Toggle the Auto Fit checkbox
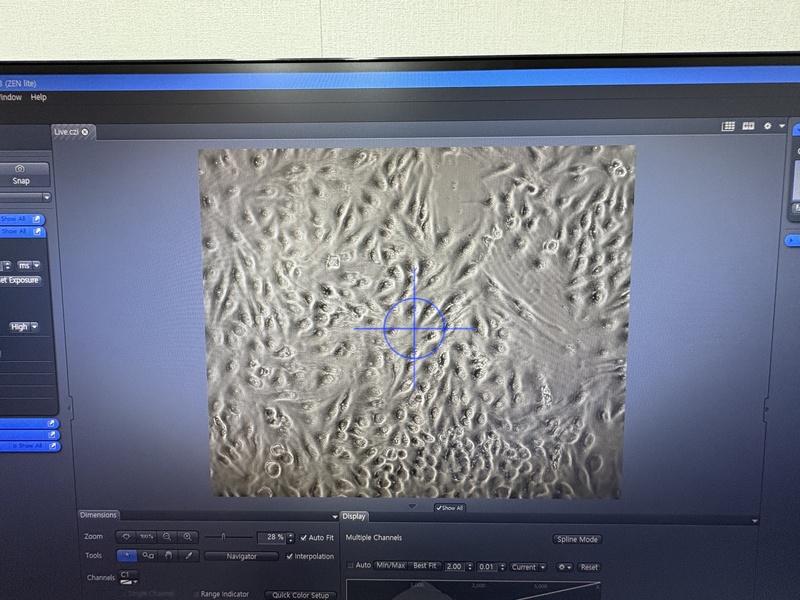This screenshot has width=800, height=600. pyautogui.click(x=305, y=538)
